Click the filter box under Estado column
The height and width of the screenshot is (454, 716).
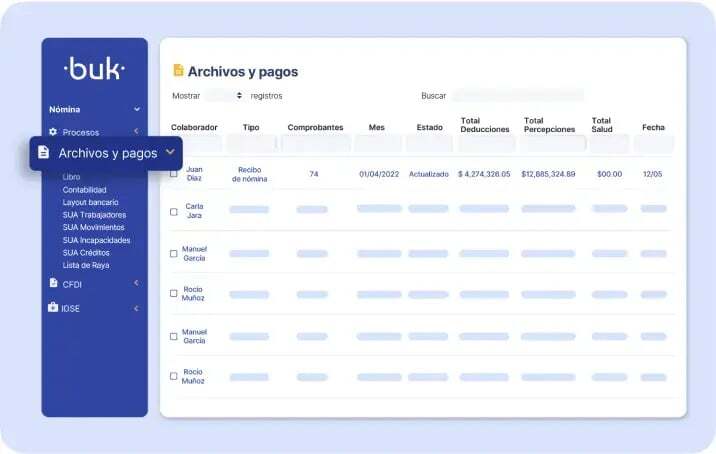pos(428,144)
